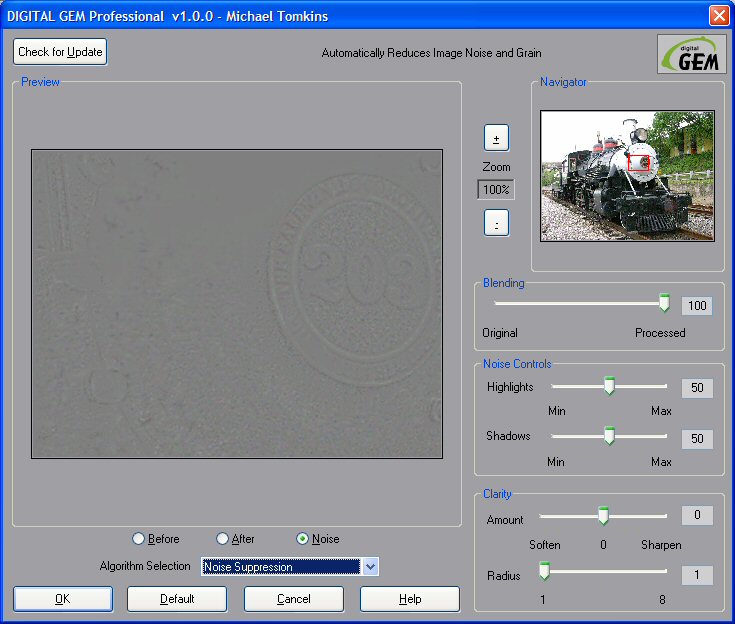
Task: Click the Shadows noise slider handle
Action: click(x=608, y=437)
